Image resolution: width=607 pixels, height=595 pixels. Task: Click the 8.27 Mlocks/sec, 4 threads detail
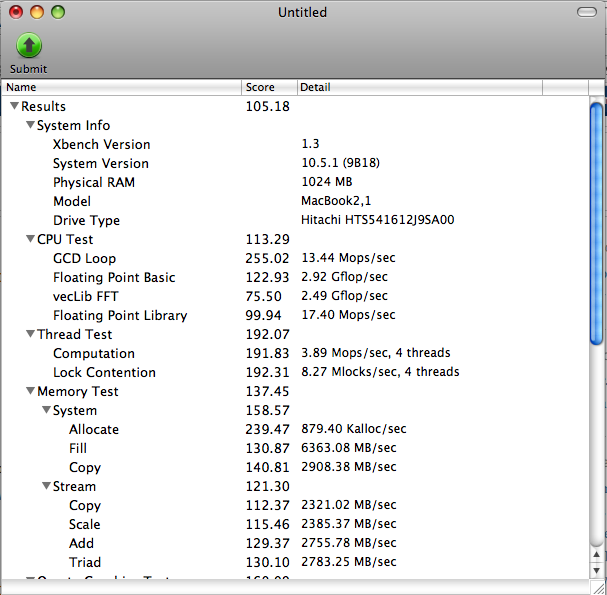(x=380, y=372)
